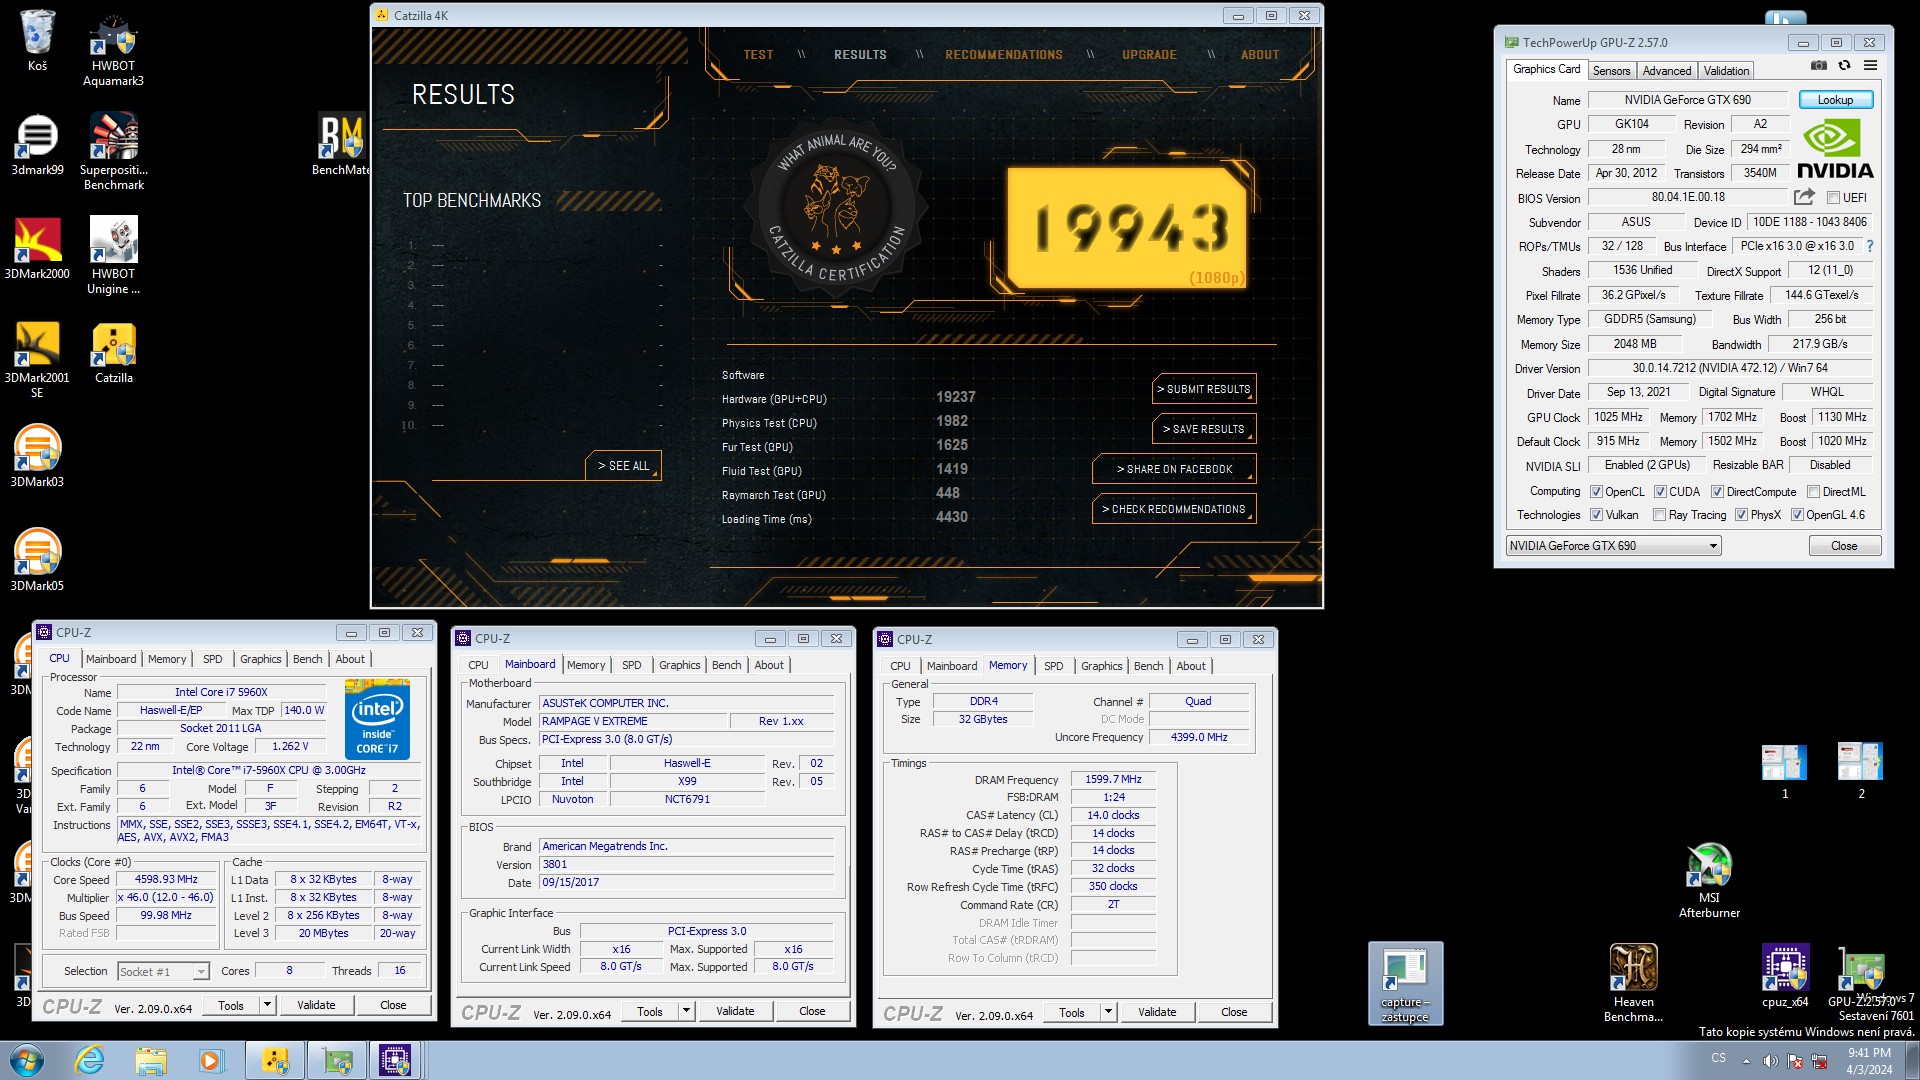Switch to Sensors tab in GPU-Z
This screenshot has width=1920, height=1080.
[1611, 71]
